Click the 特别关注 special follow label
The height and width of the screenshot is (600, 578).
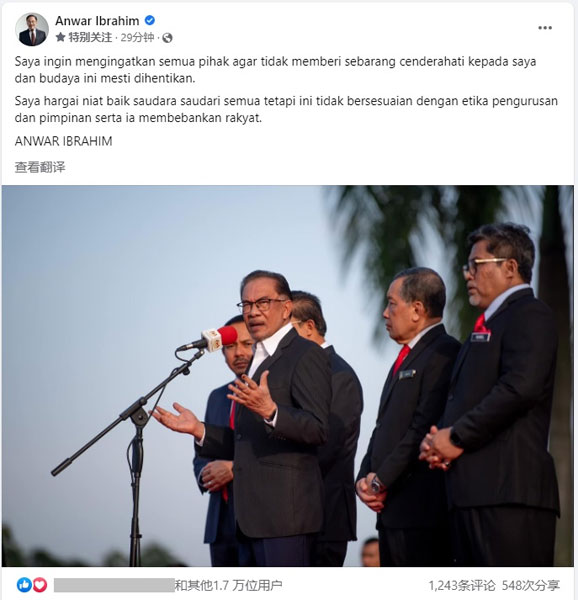coord(90,38)
